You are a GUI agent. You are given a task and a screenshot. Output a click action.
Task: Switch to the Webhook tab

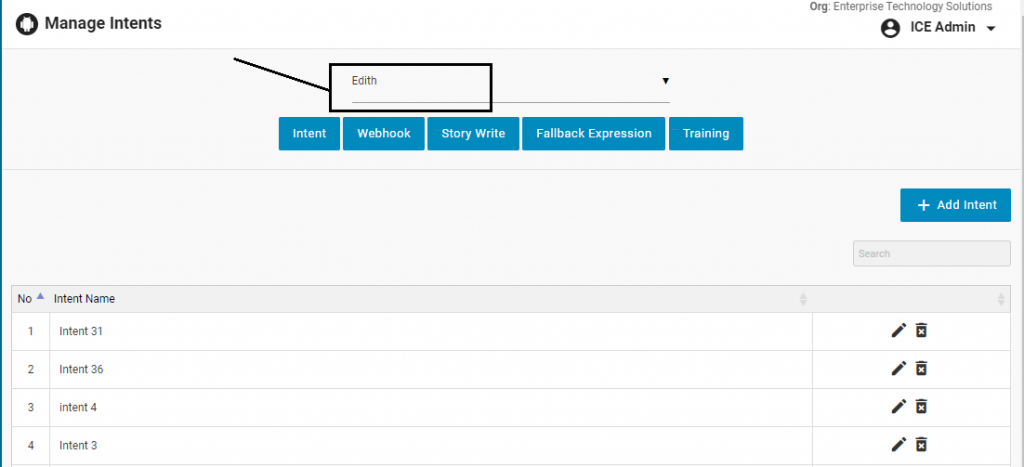tap(384, 134)
